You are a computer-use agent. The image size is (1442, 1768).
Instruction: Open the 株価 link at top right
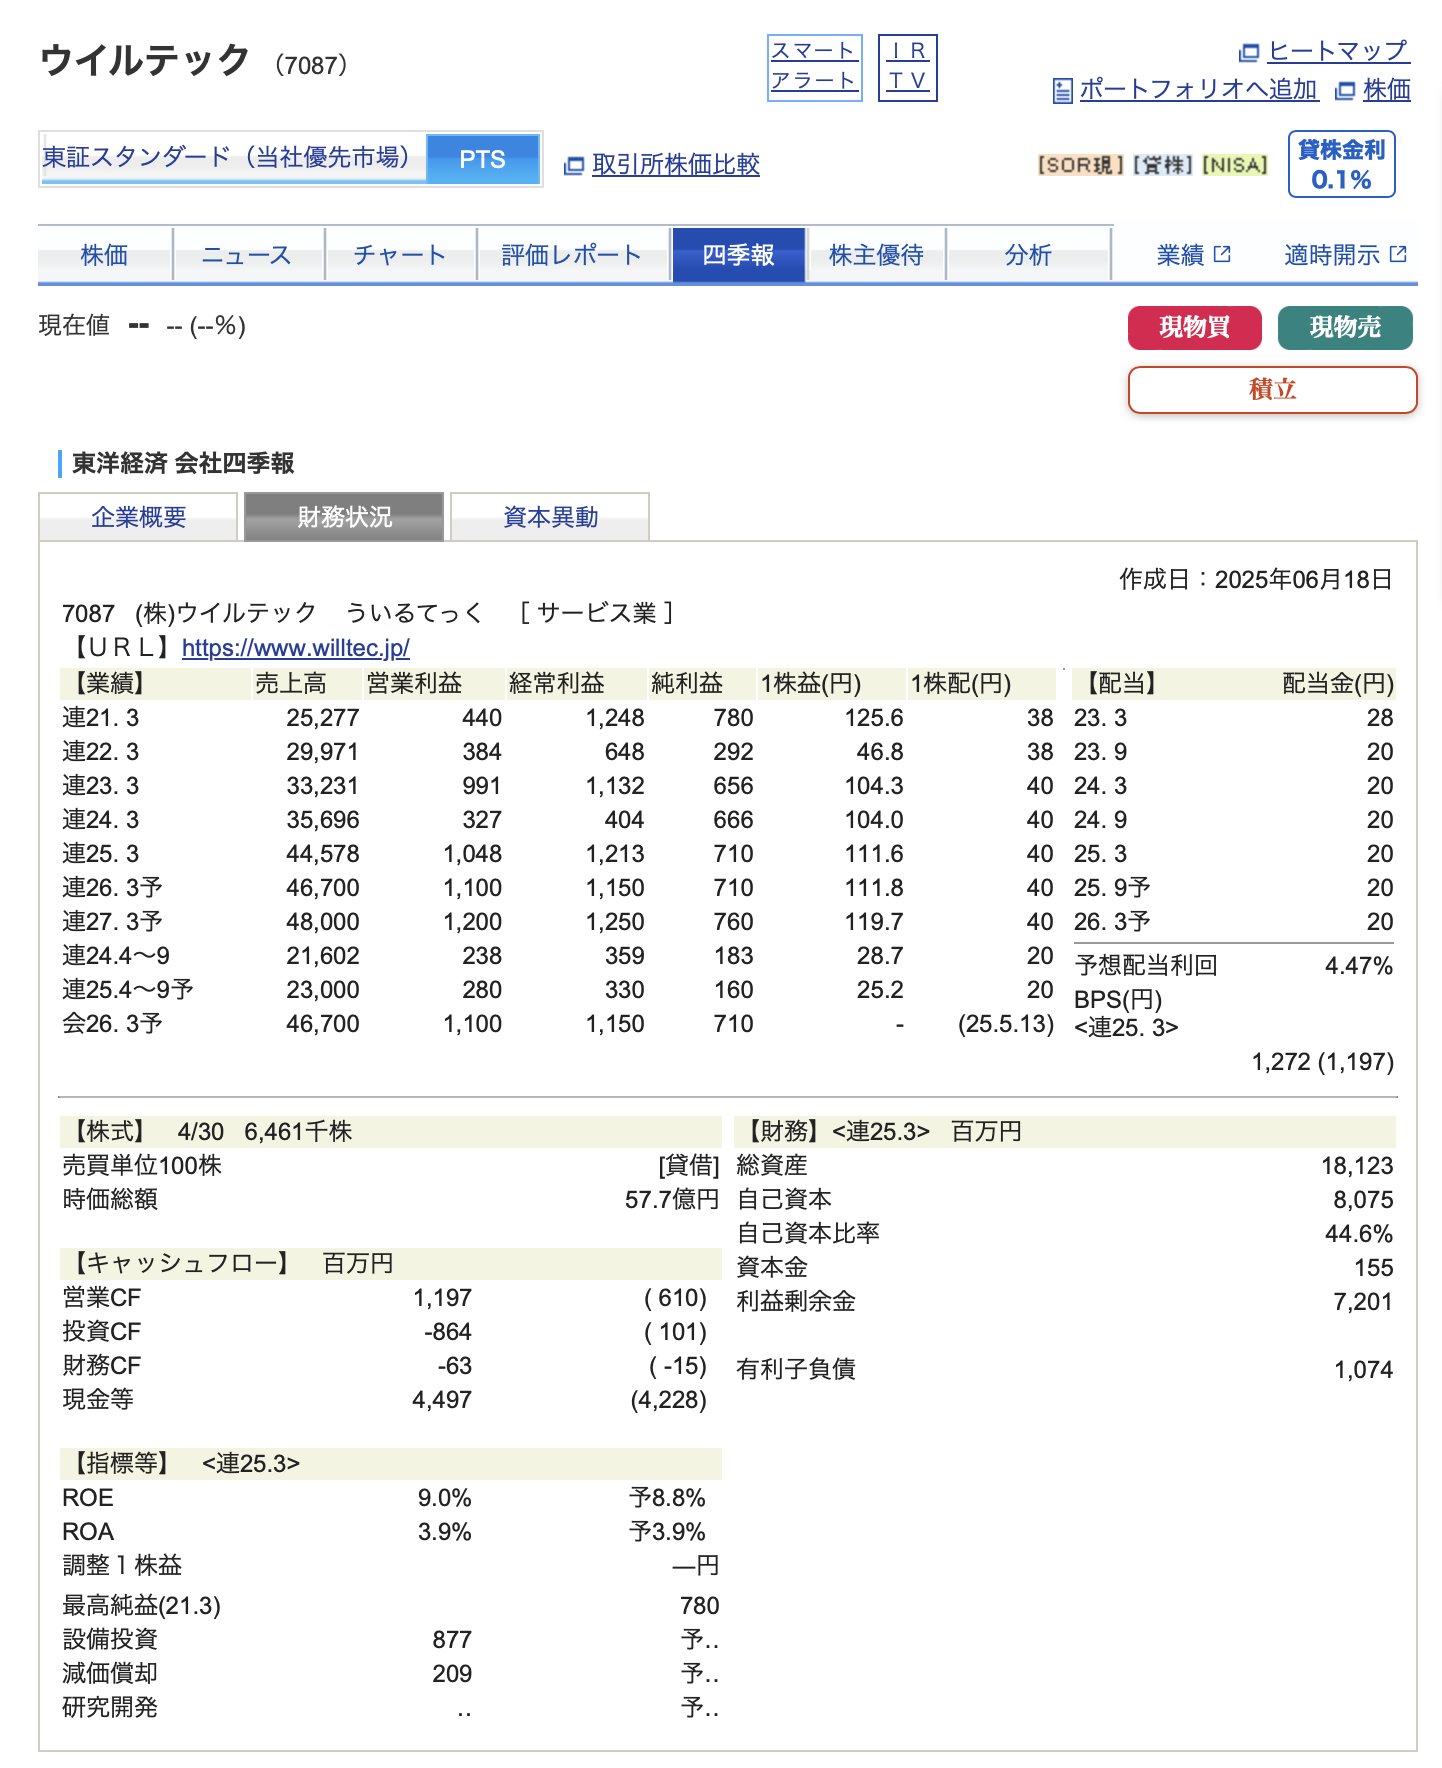pos(1387,90)
